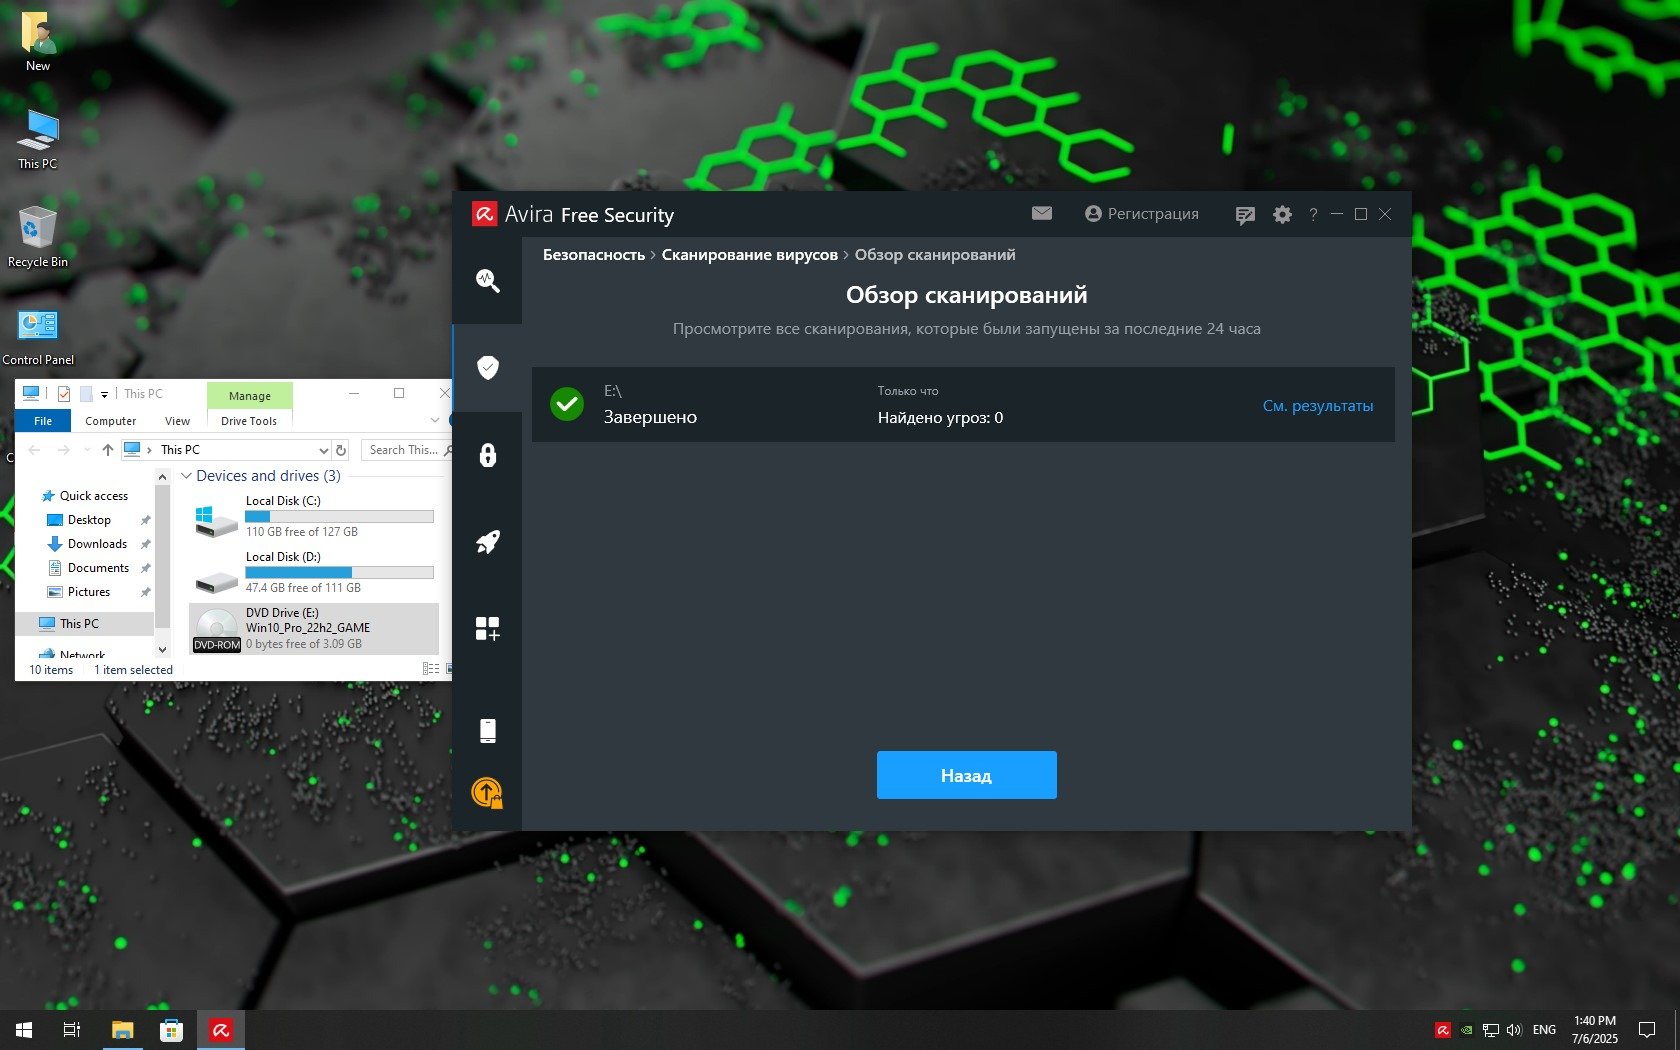This screenshot has height=1050, width=1680.
Task: Select Quick access in navigation pane
Action: pos(84,496)
